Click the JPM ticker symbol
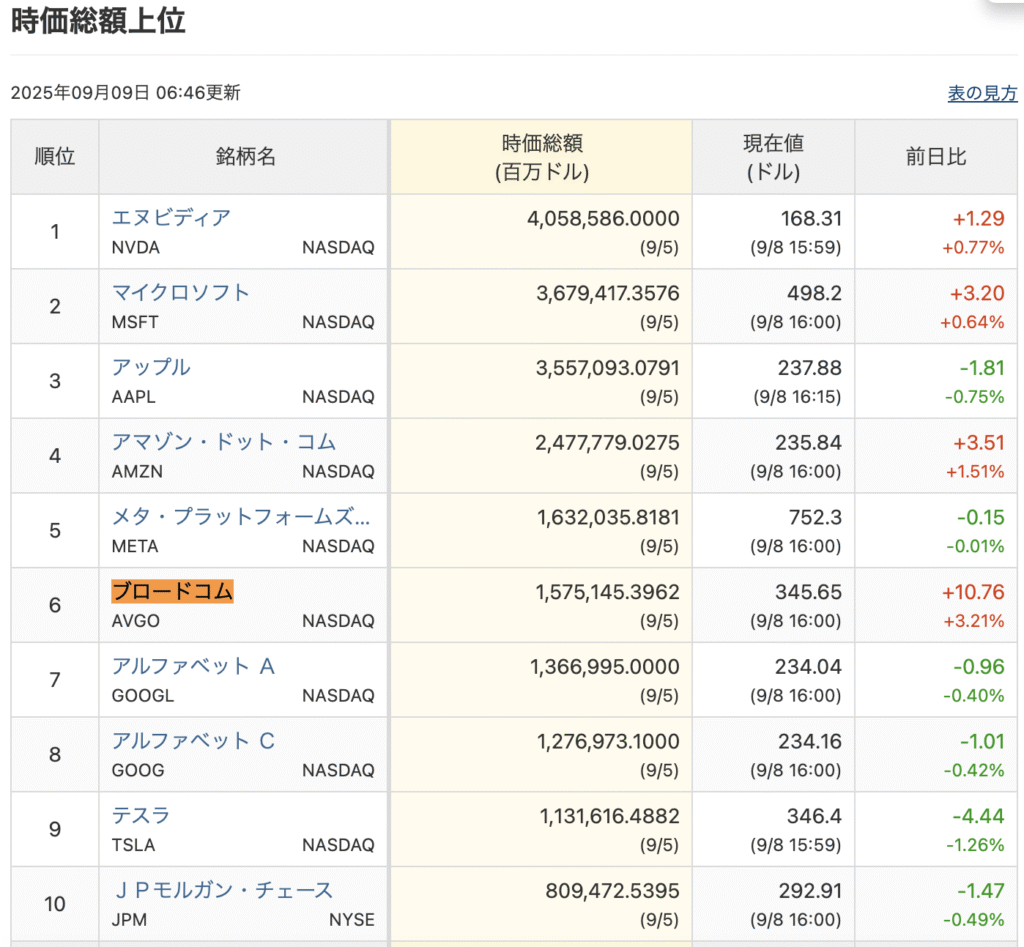This screenshot has width=1024, height=947. [x=129, y=920]
